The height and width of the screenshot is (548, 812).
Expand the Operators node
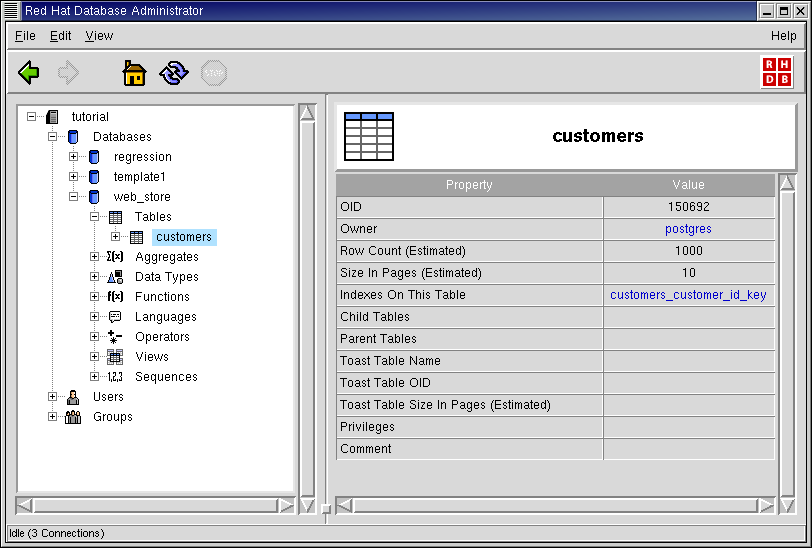[94, 337]
